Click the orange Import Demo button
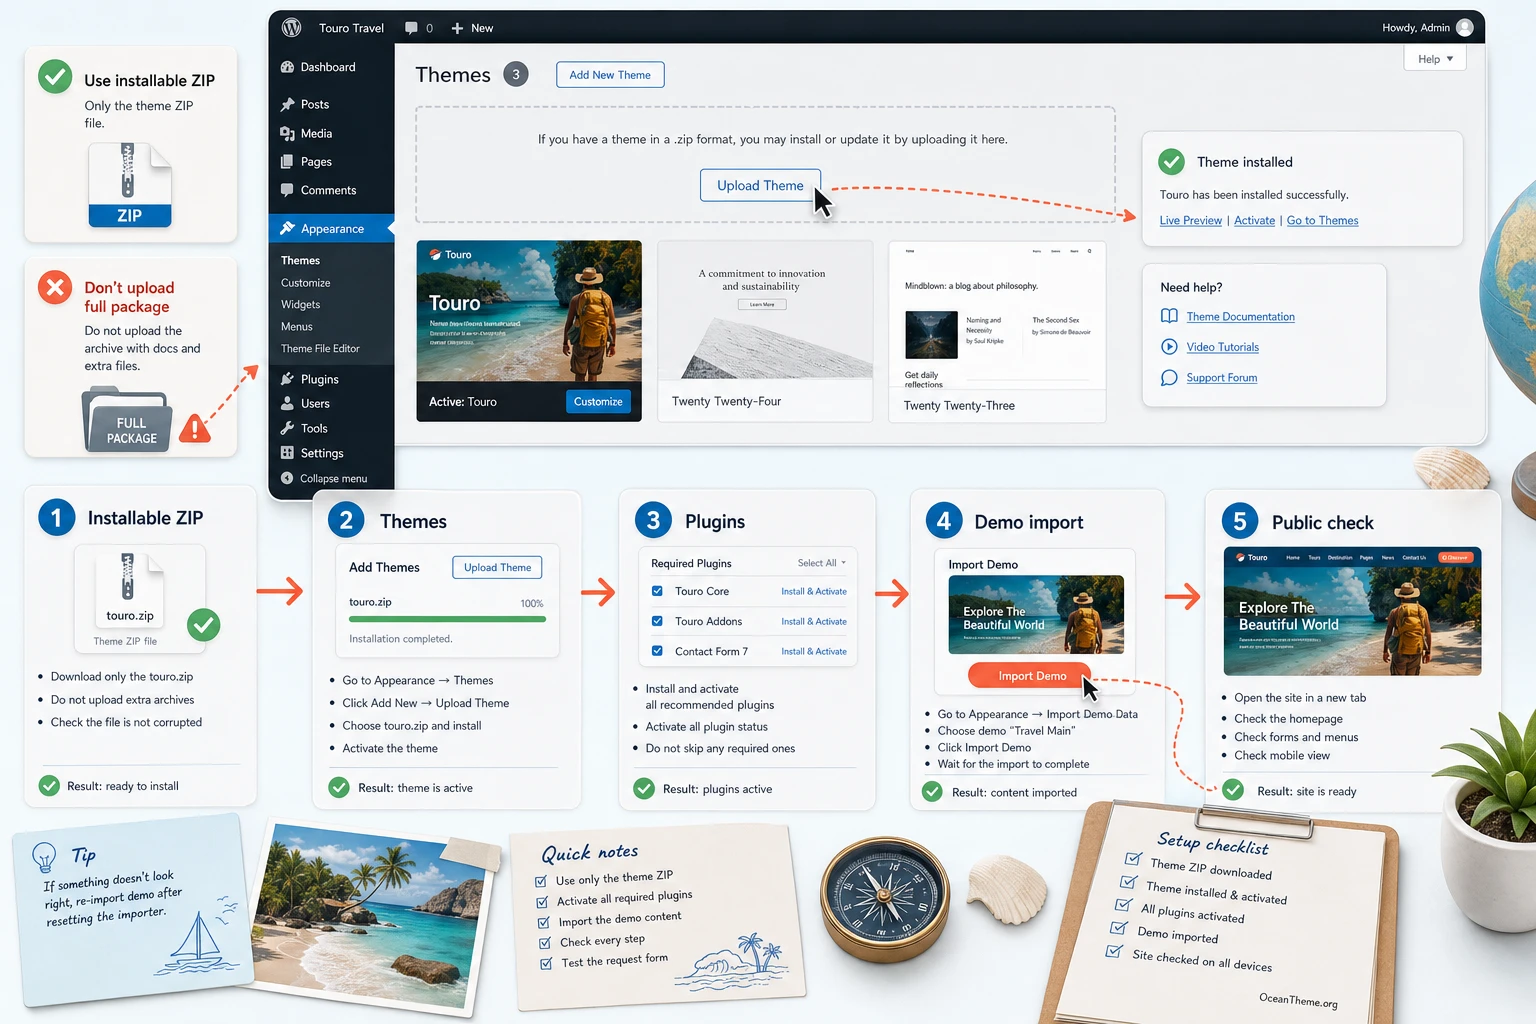Screen dimensions: 1536x1024 1031,676
